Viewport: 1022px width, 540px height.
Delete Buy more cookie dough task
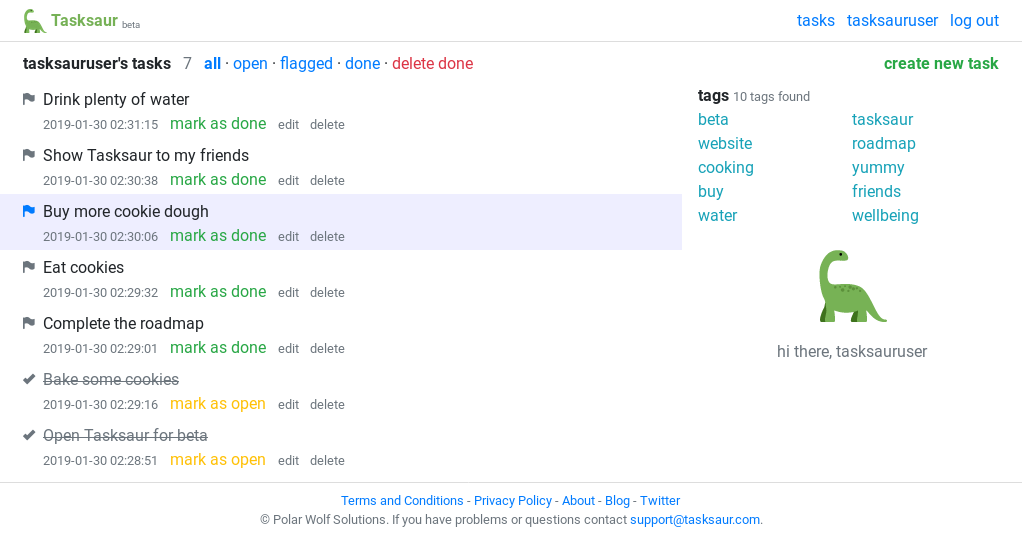pyautogui.click(x=327, y=237)
